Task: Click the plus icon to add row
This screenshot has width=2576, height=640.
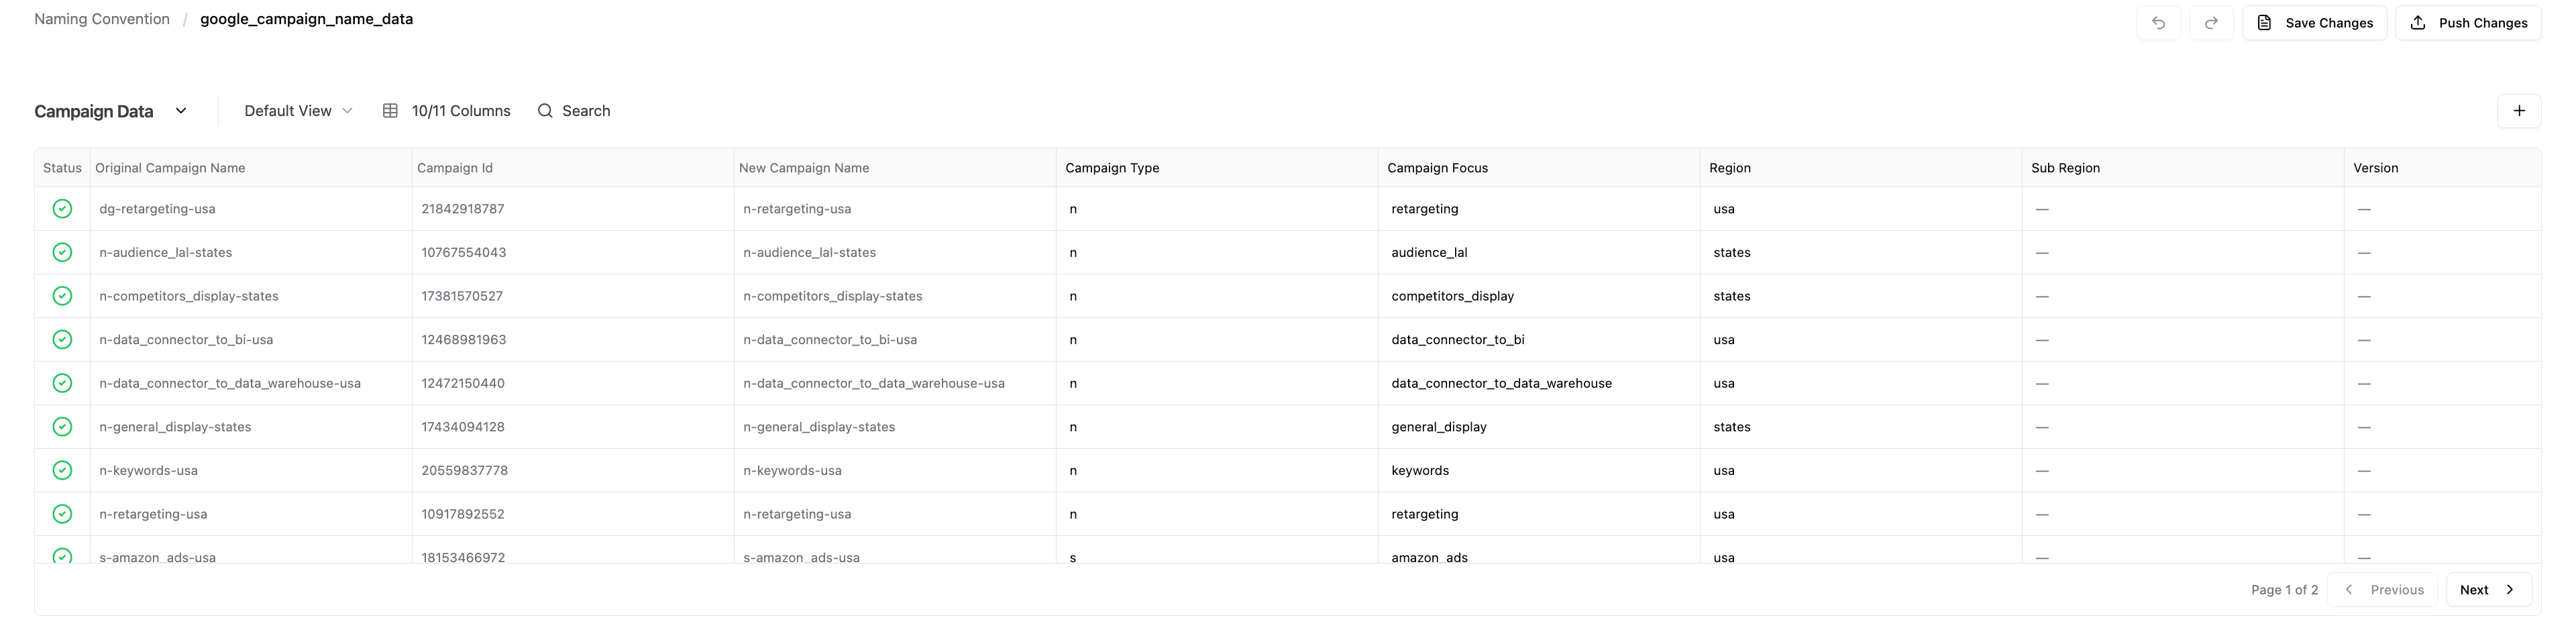Action: [2519, 111]
